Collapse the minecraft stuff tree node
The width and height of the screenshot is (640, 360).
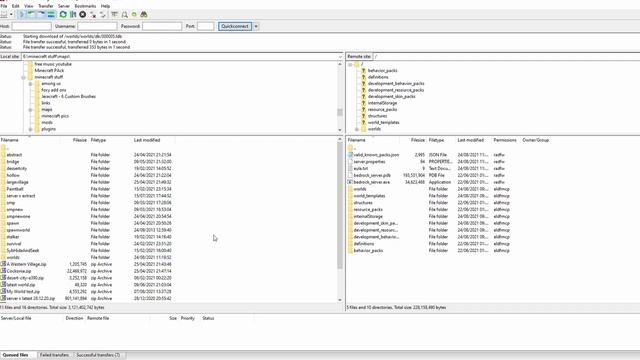click(23, 77)
